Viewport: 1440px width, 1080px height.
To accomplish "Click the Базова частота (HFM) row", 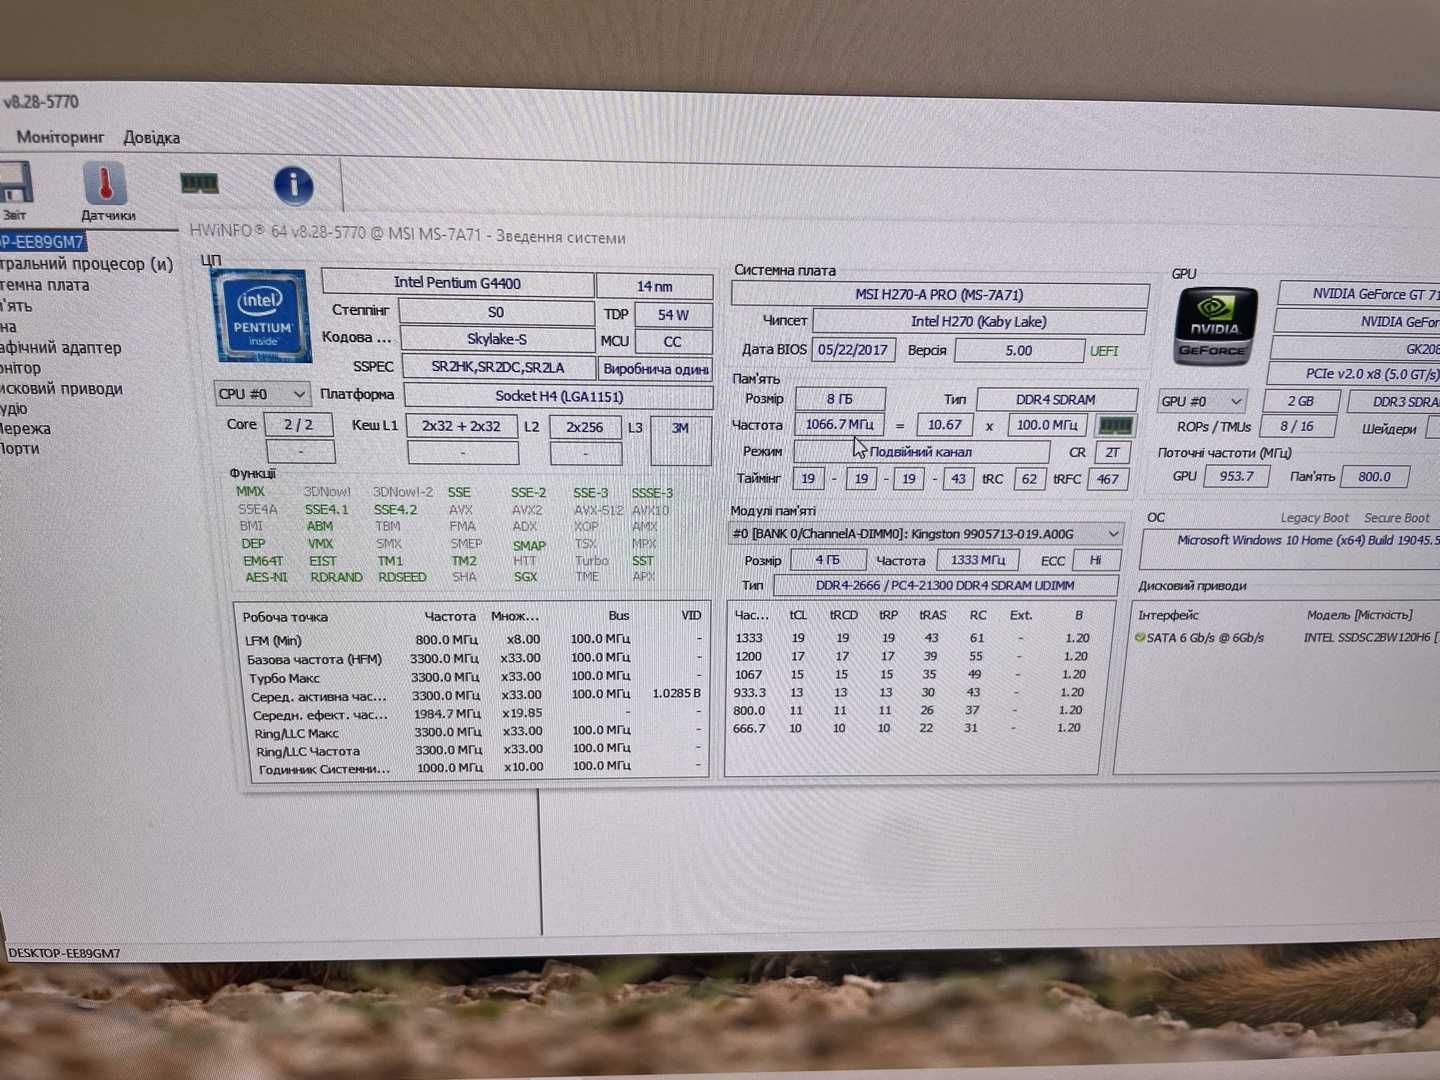I will (474, 658).
